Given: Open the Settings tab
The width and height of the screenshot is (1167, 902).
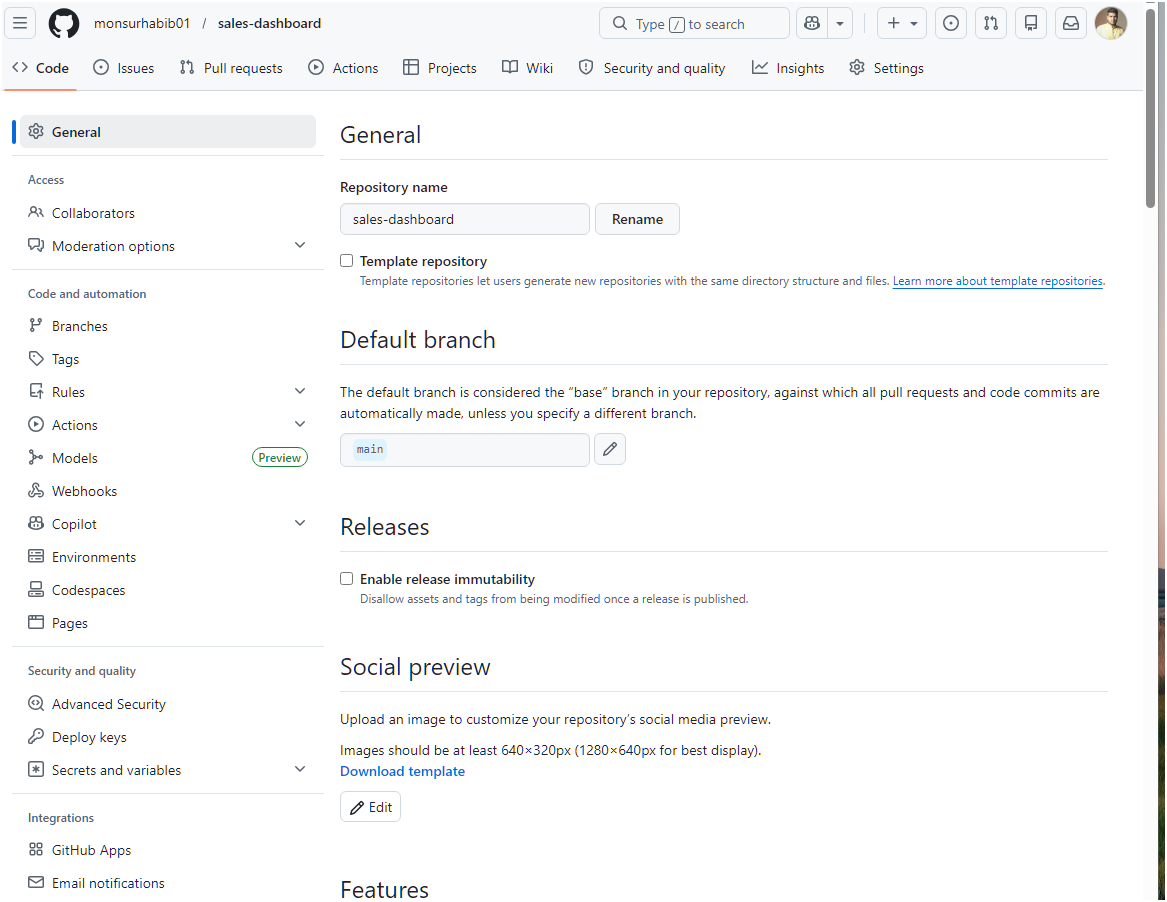Looking at the screenshot, I should 886,68.
